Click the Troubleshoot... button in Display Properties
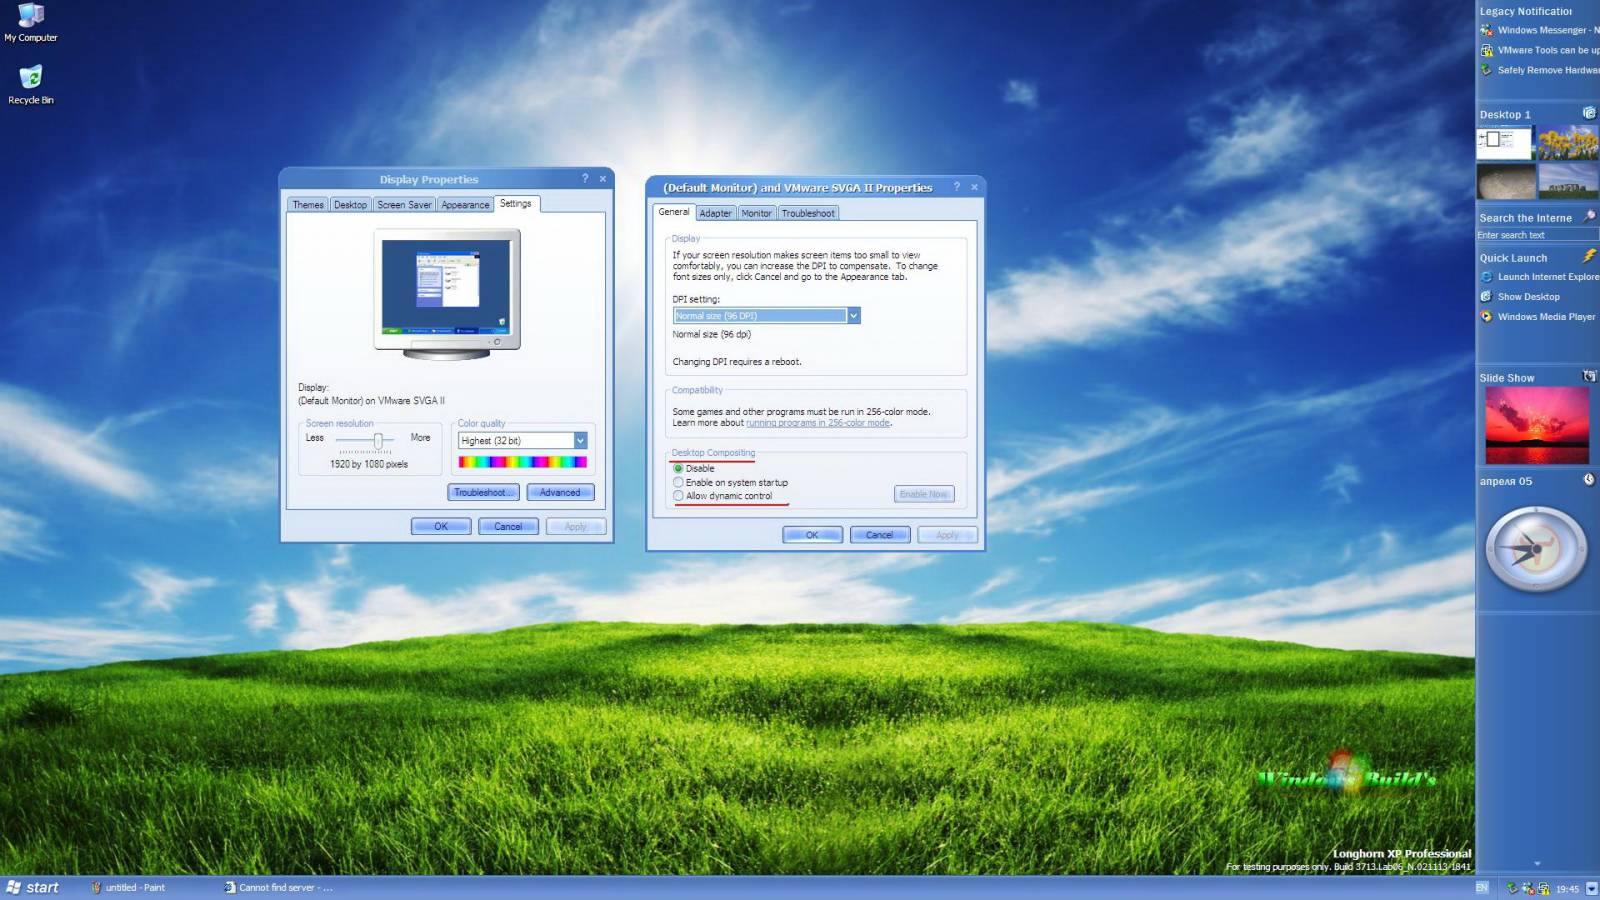Image resolution: width=1600 pixels, height=900 pixels. pos(483,493)
